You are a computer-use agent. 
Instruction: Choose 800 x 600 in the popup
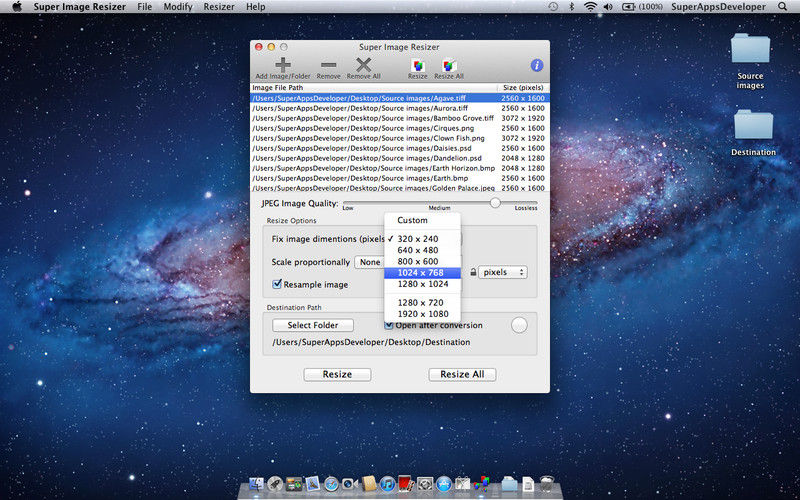[x=422, y=261]
